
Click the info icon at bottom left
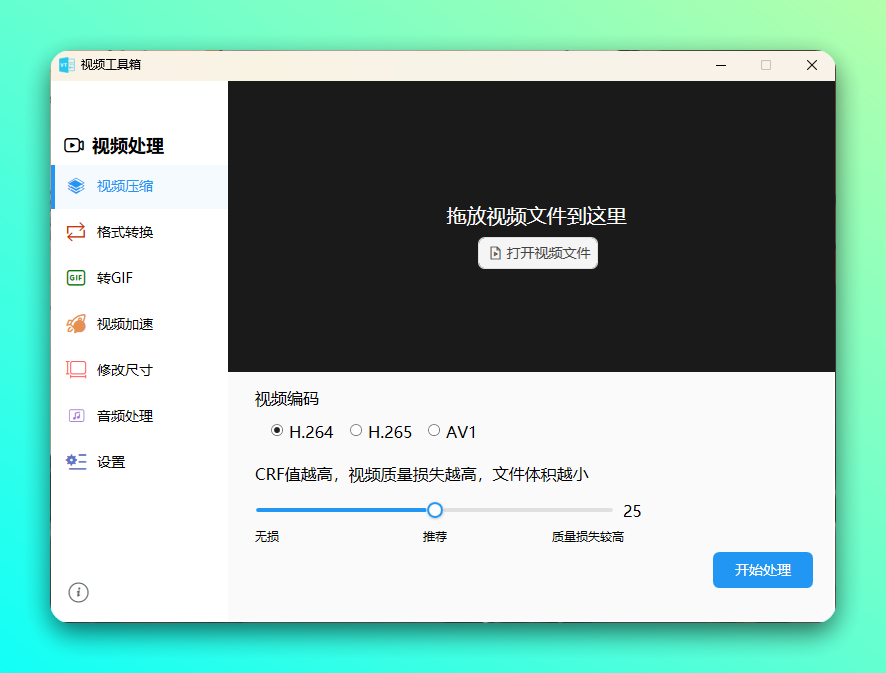(78, 592)
